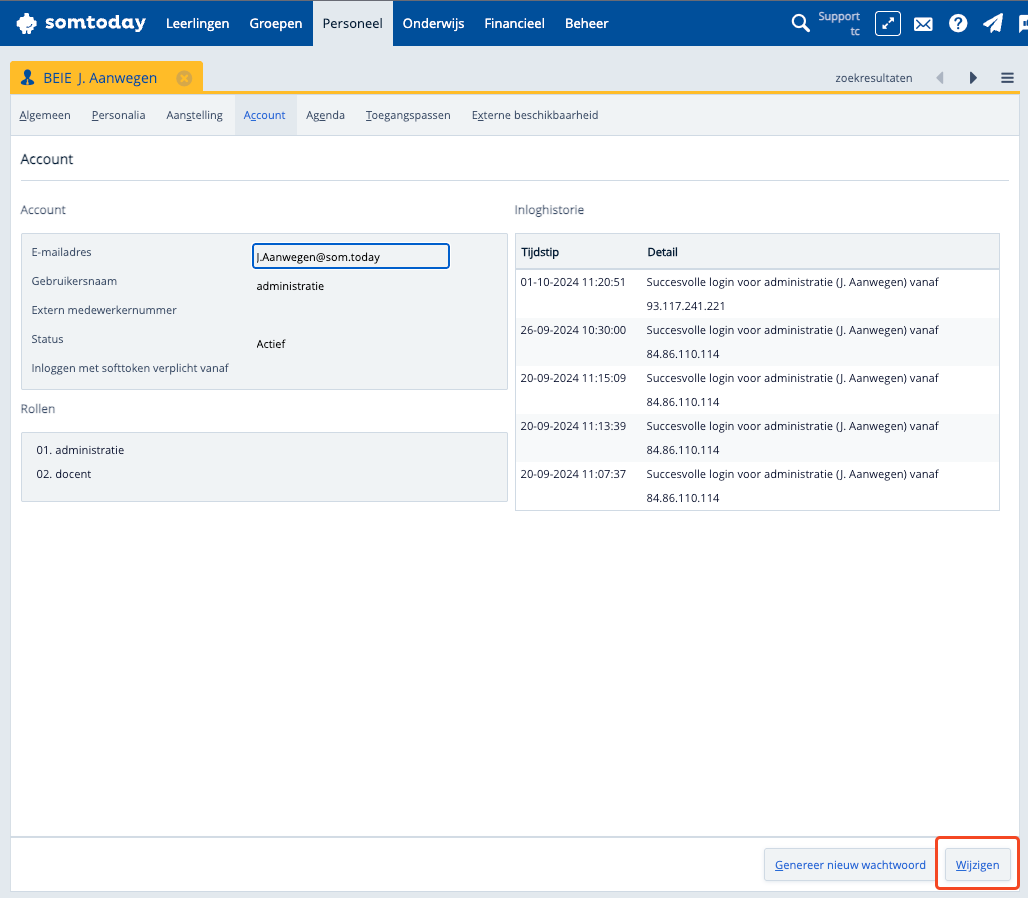Click the E-mailadres input field

(350, 257)
